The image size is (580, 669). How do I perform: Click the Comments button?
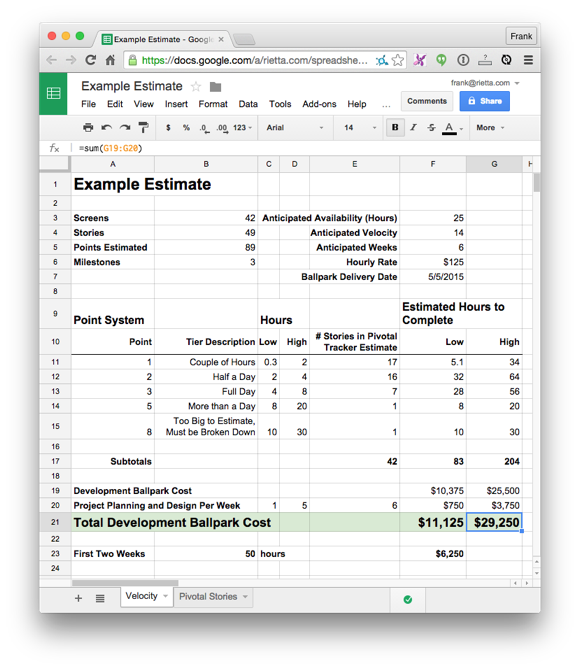[427, 101]
